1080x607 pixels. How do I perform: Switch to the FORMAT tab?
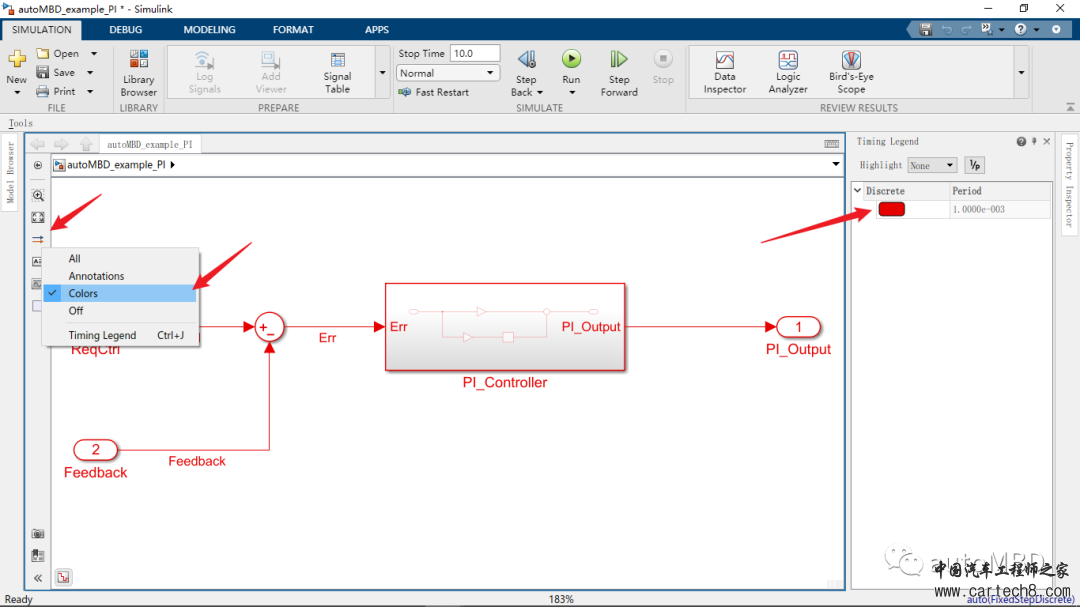[293, 30]
